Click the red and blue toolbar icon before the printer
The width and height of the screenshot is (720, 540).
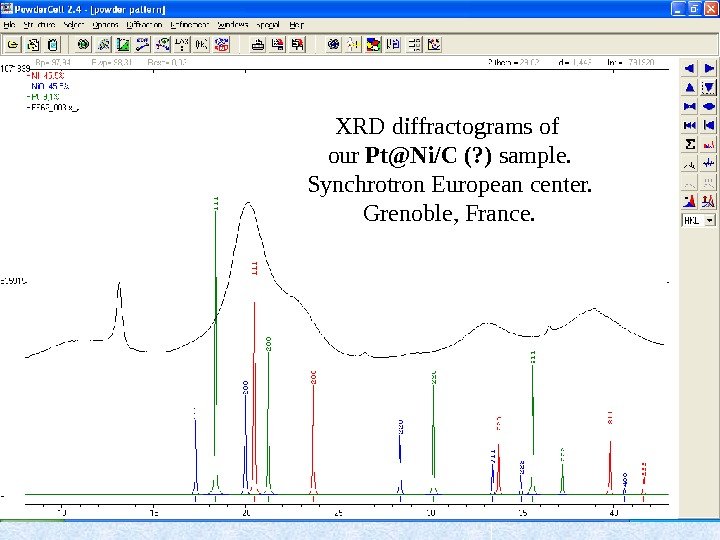click(222, 45)
